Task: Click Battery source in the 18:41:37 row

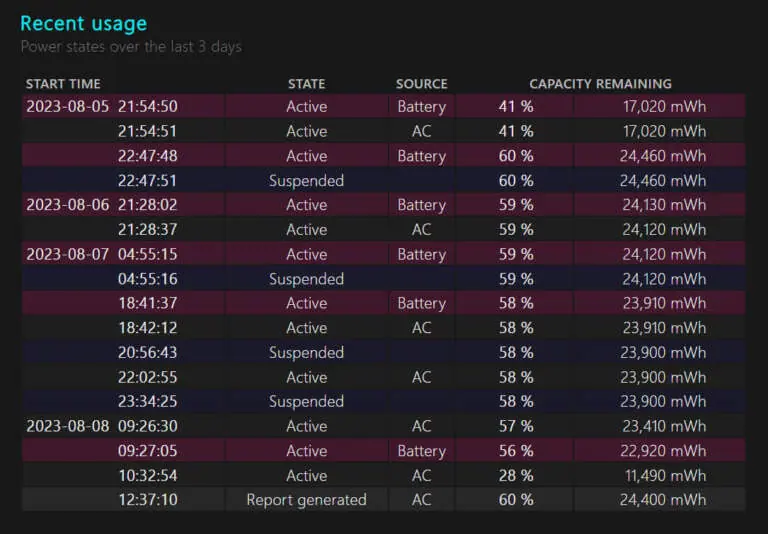Action: 422,303
